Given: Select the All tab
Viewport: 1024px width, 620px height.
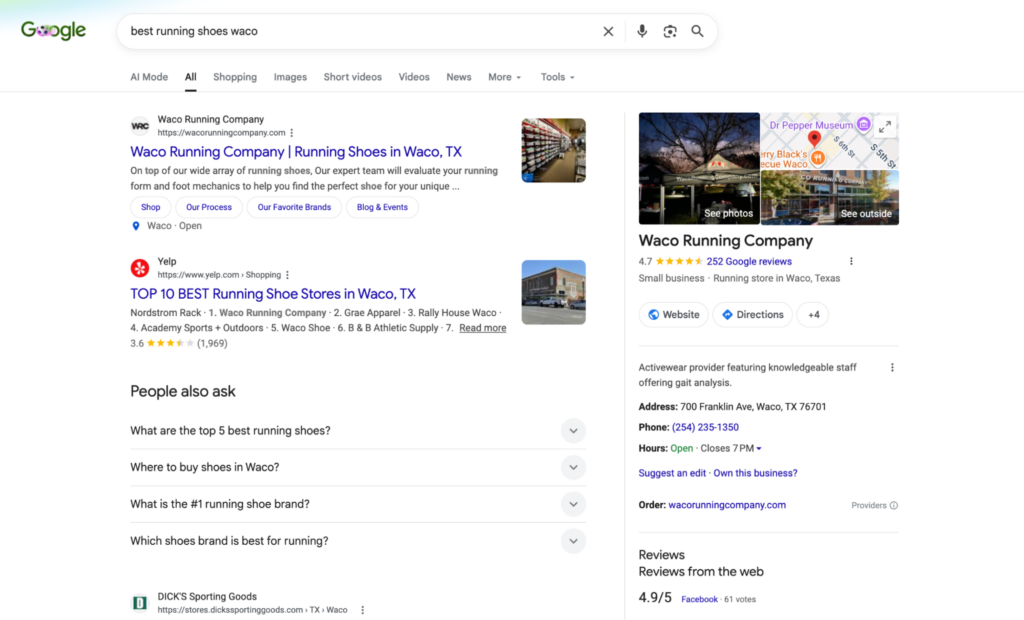Looking at the screenshot, I should click(x=190, y=77).
